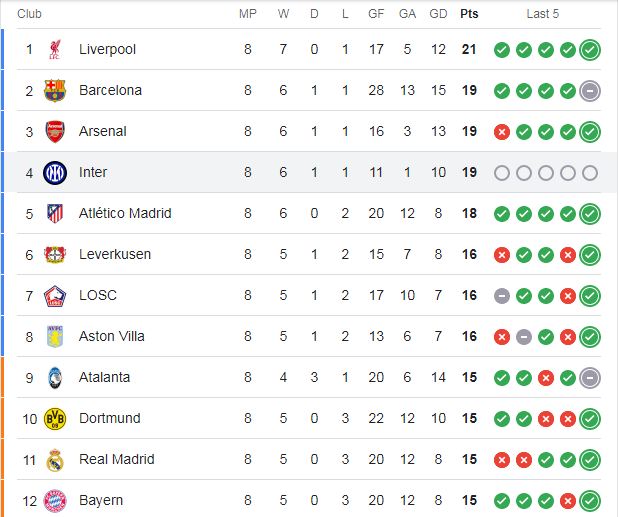This screenshot has height=517, width=618.
Task: Click Arsenal's red loss result icon
Action: click(502, 132)
